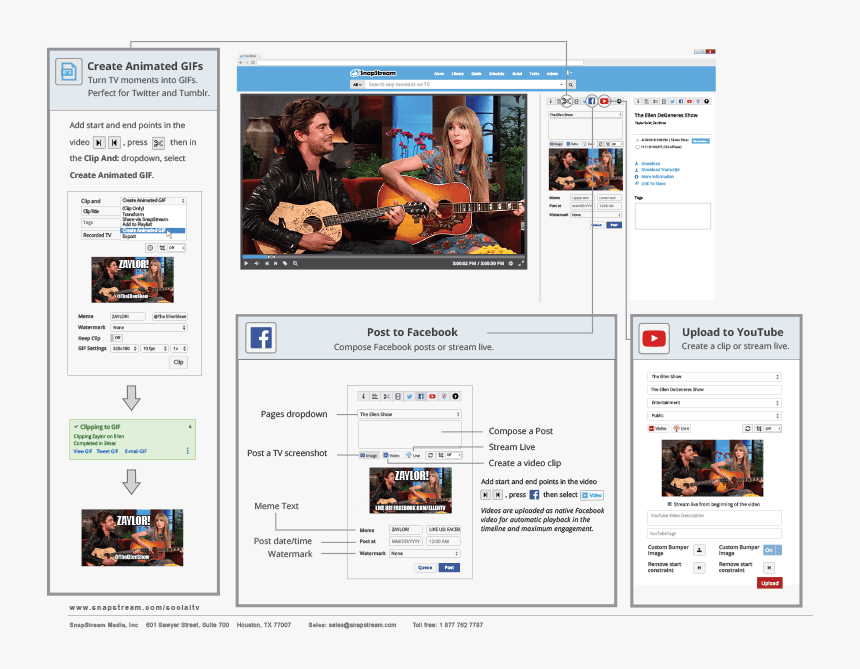Image resolution: width=860 pixels, height=669 pixels.
Task: Click the tag icon in the video player controls
Action: point(285,263)
